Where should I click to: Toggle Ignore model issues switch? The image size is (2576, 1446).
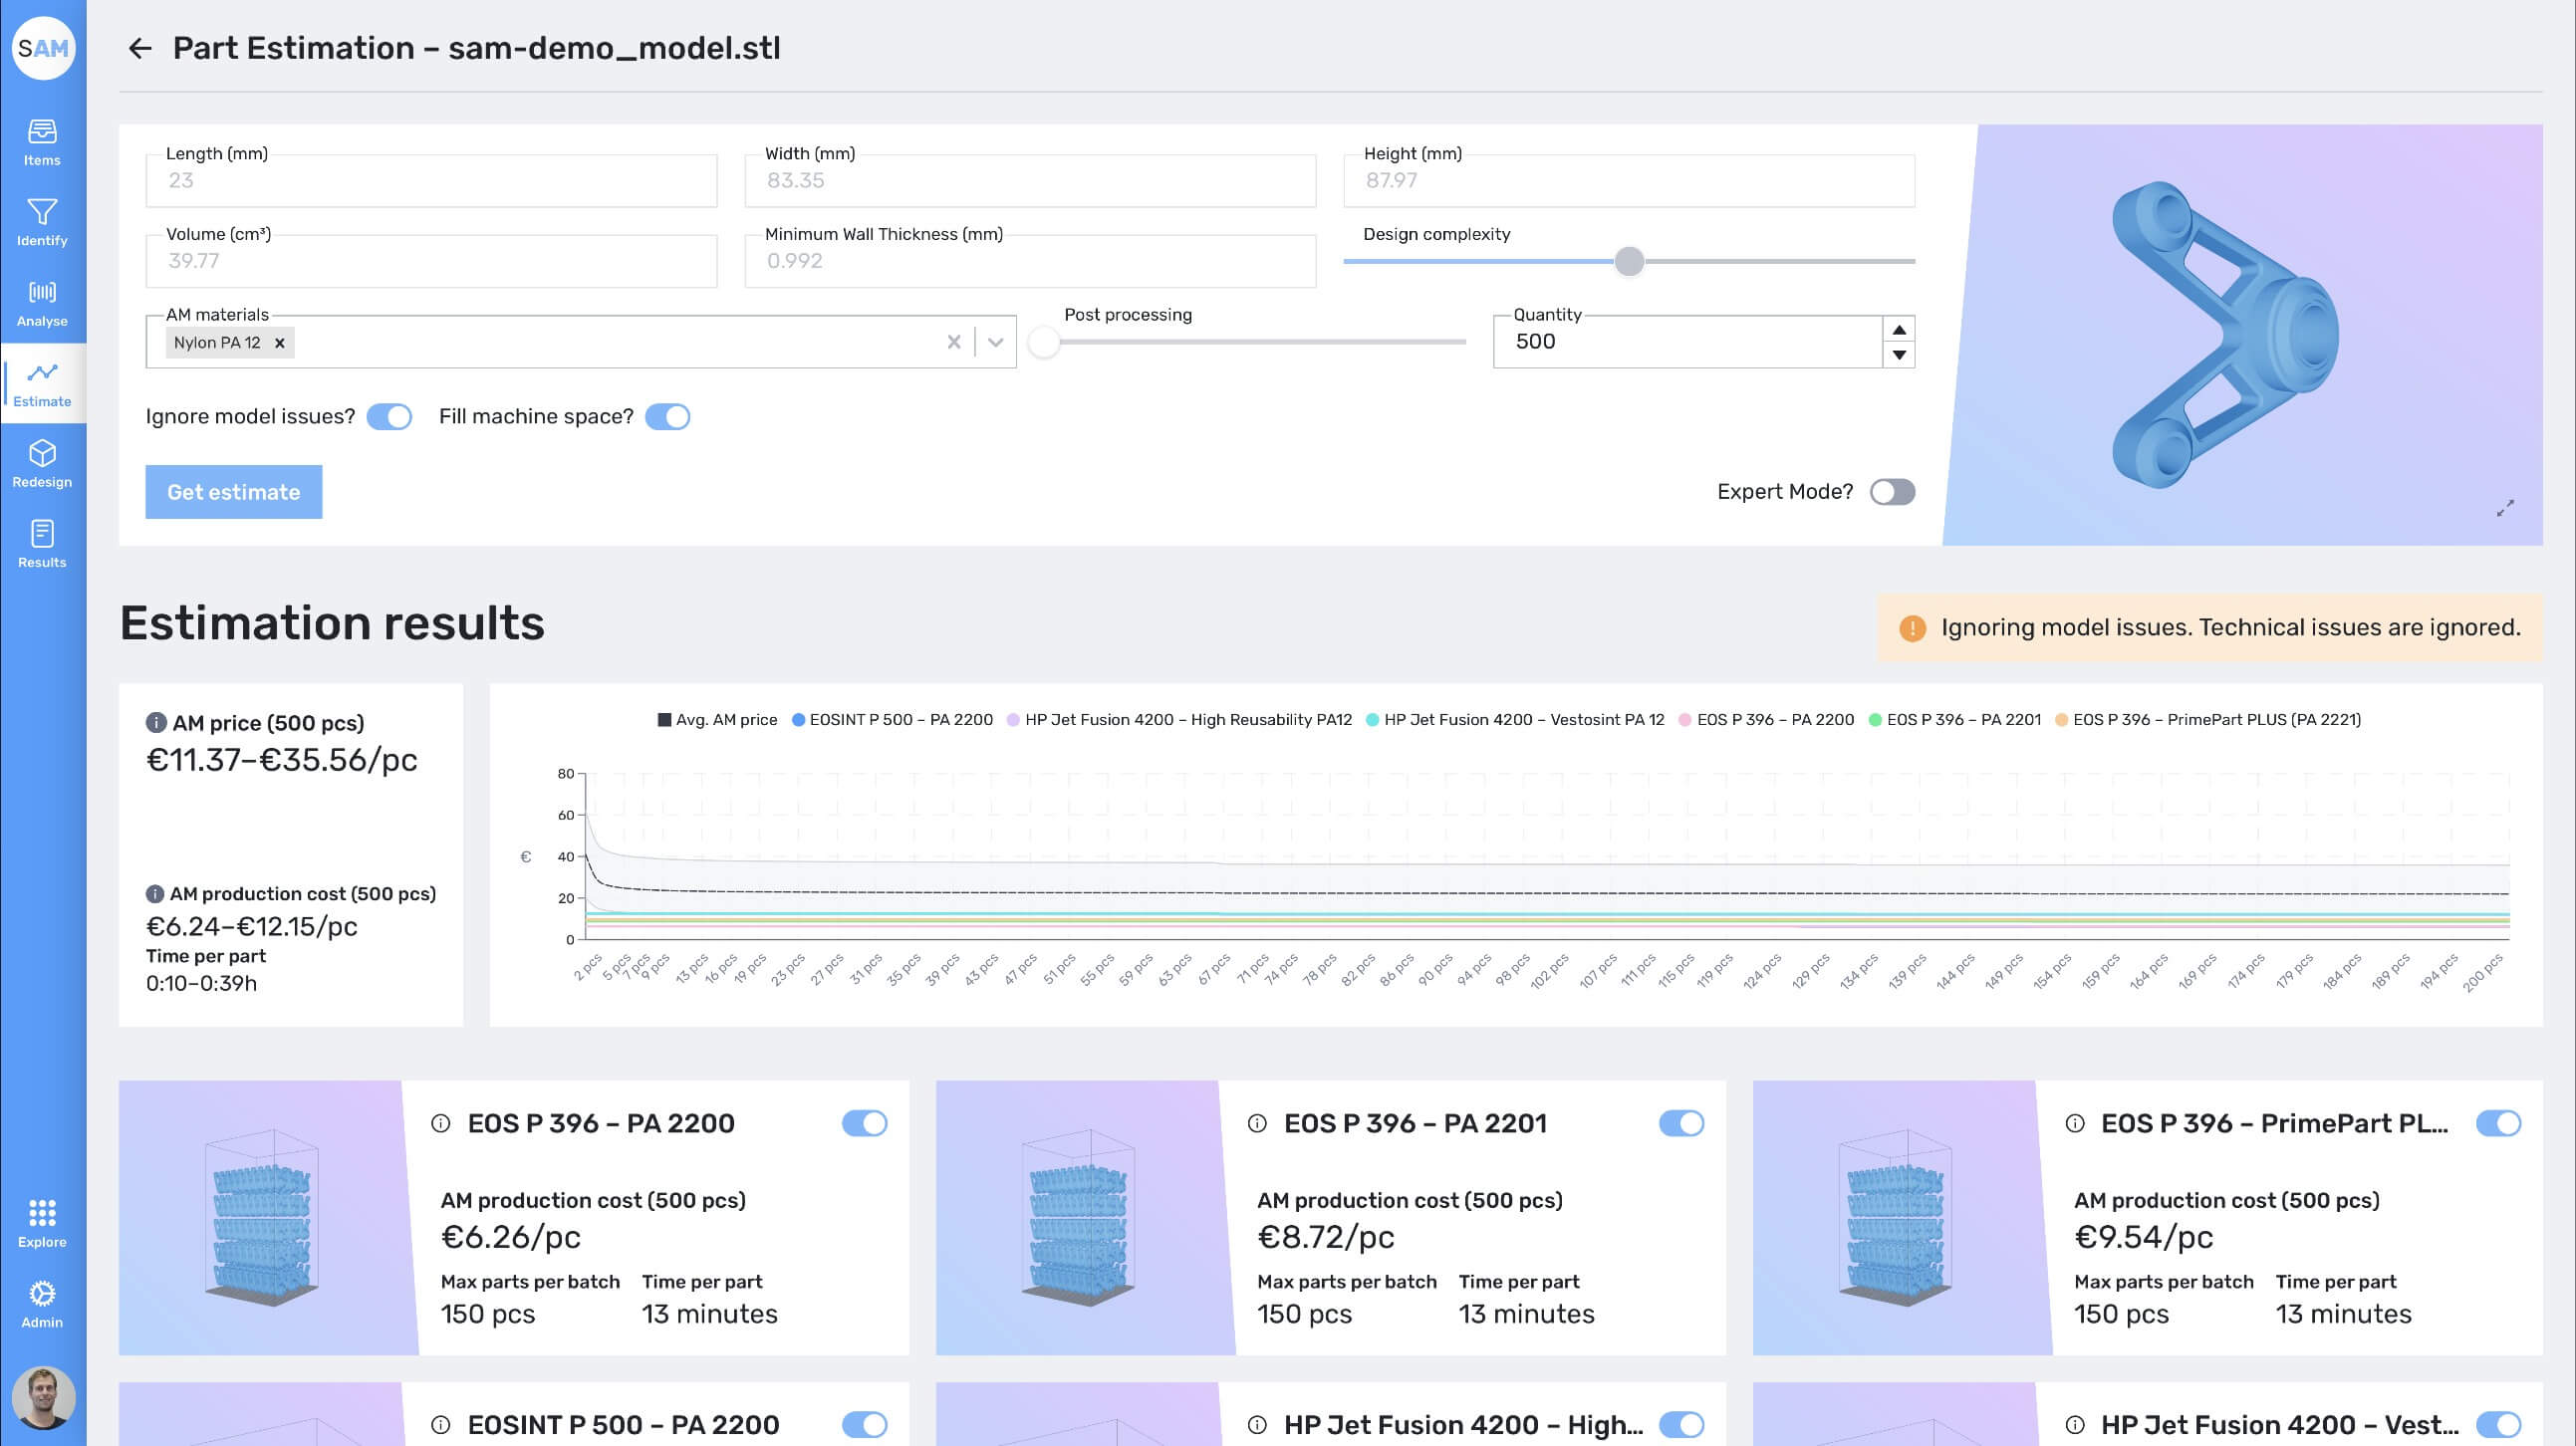click(x=389, y=417)
